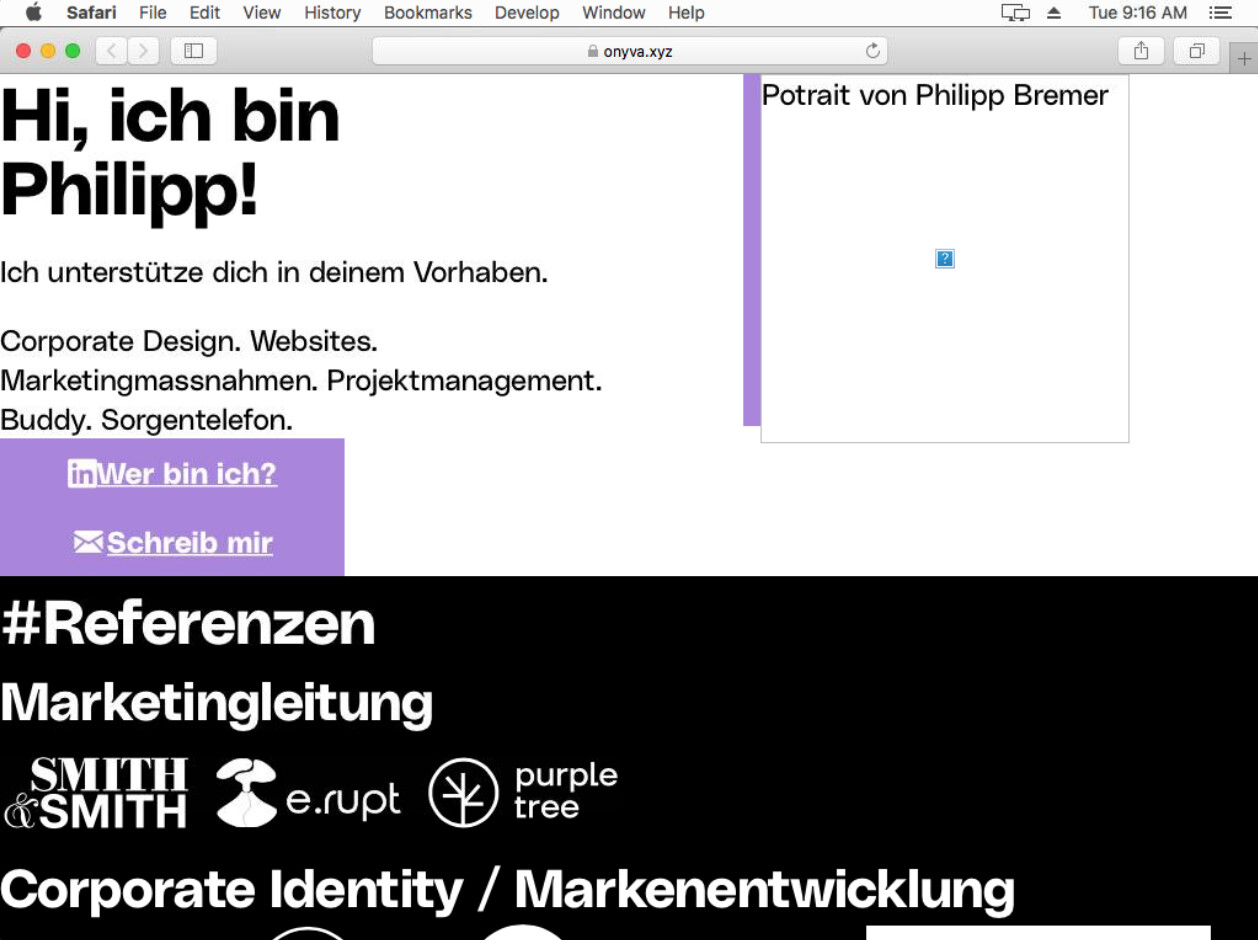Open the Bookmarks menu
The image size is (1258, 940).
(x=428, y=13)
